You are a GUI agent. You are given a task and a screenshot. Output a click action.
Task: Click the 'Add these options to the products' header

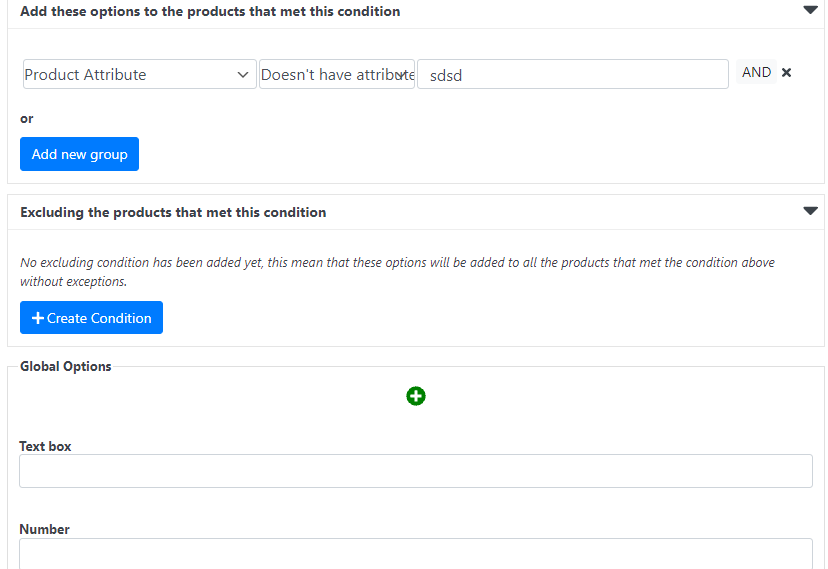tap(210, 12)
